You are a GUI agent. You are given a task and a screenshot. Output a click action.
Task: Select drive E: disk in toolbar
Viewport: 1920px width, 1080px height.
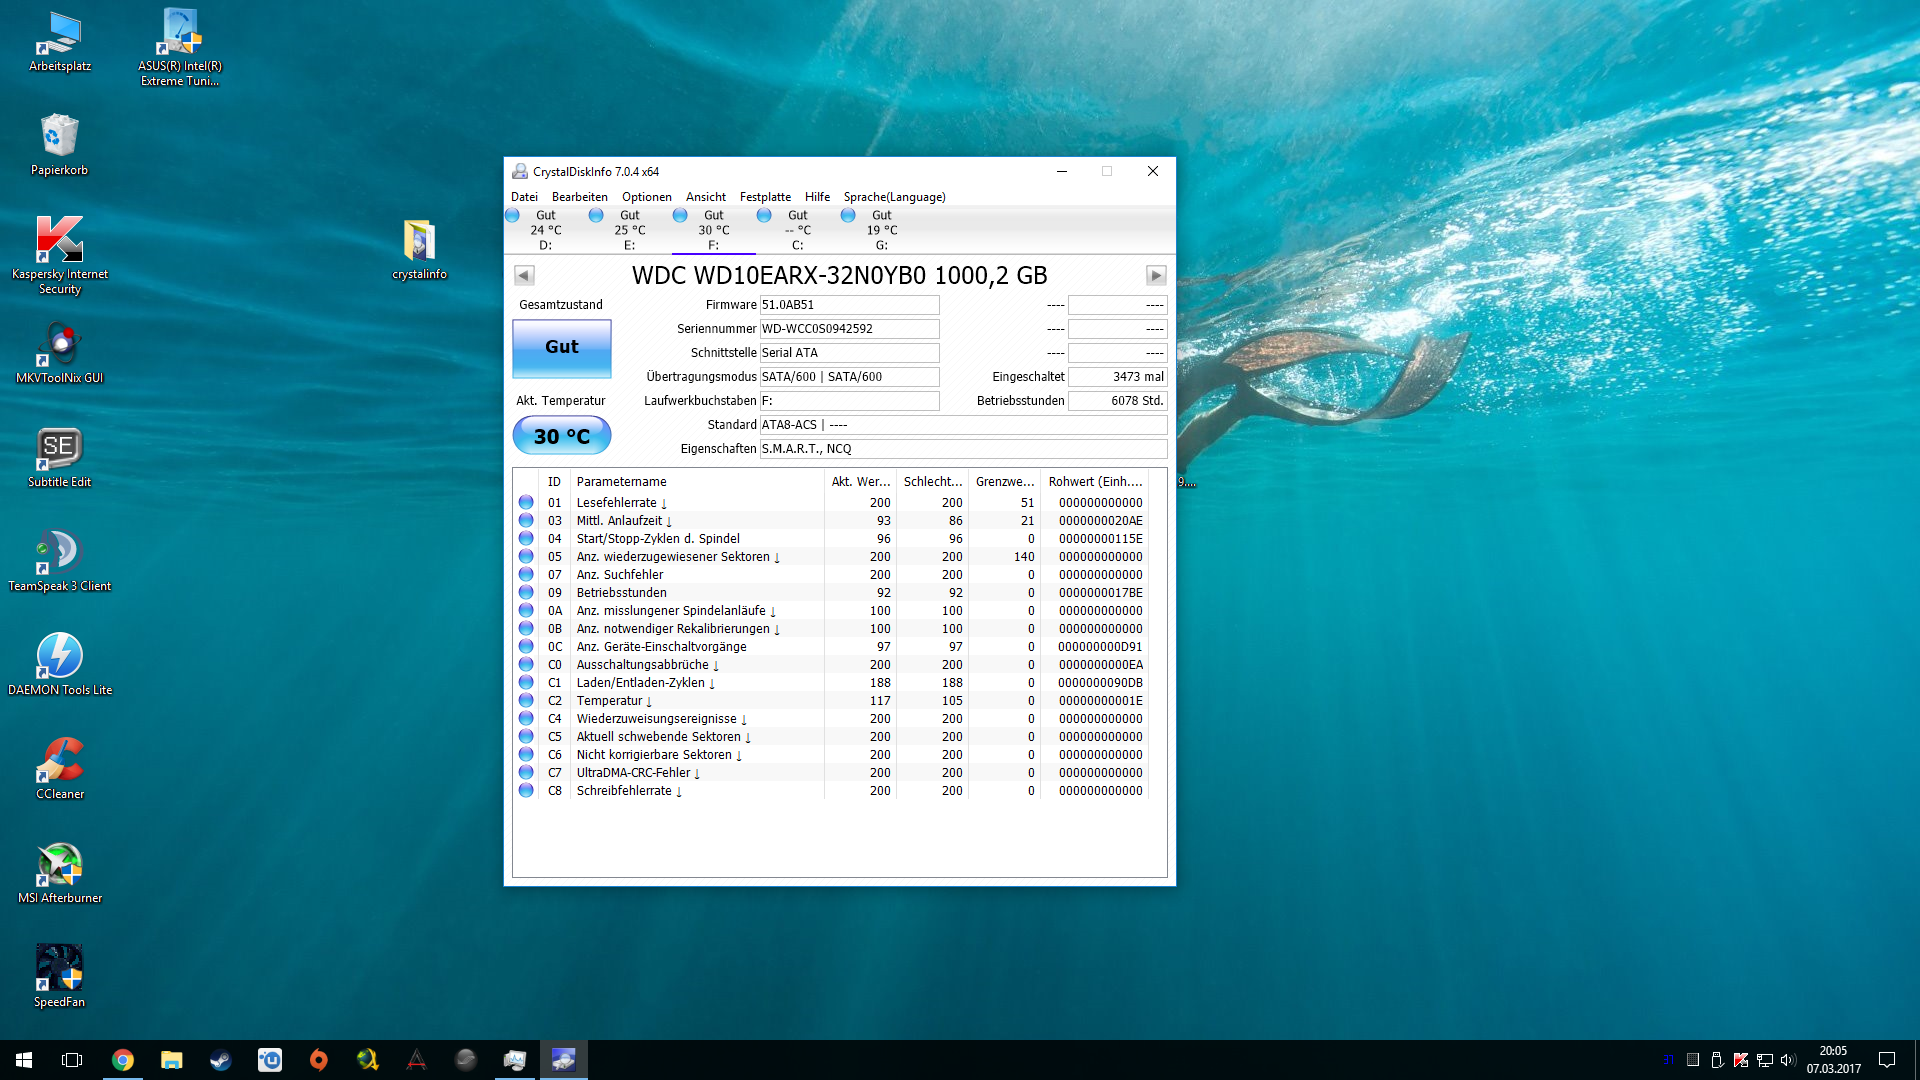point(629,229)
